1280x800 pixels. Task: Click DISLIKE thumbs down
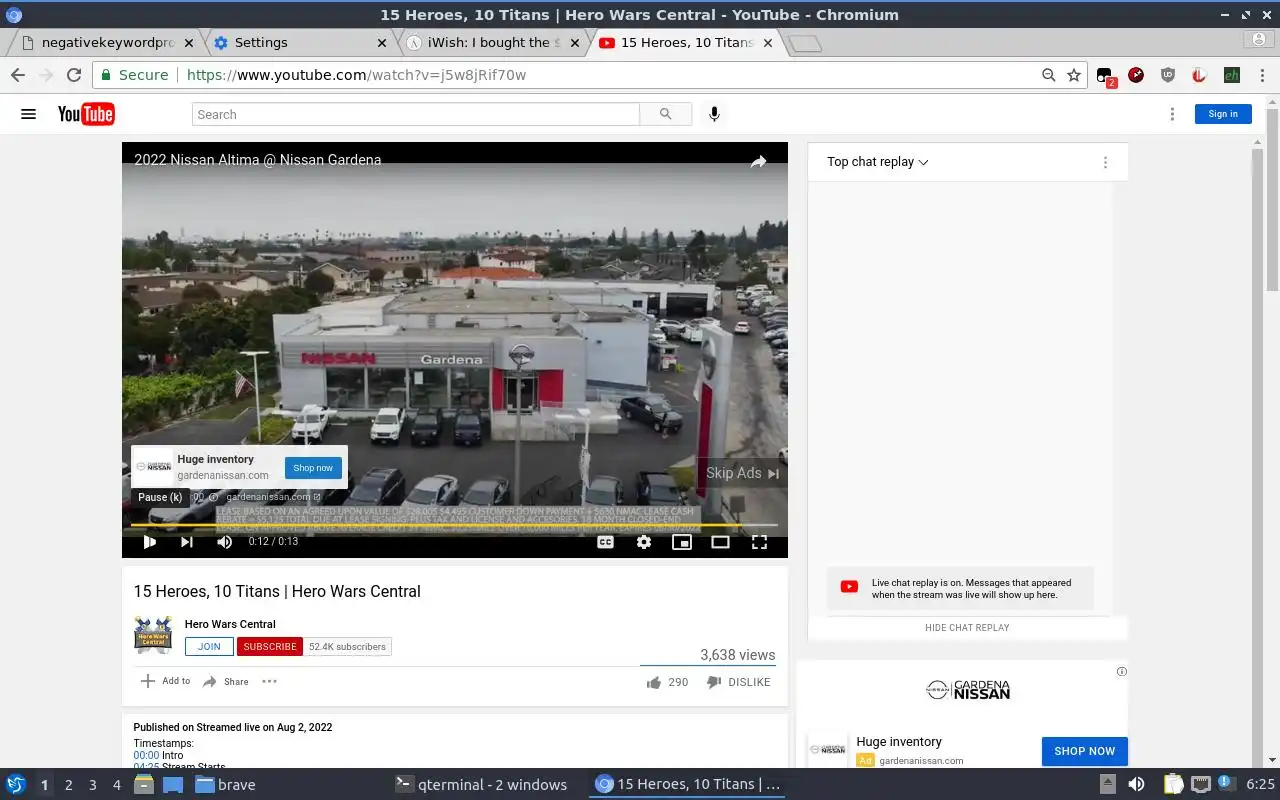(x=738, y=682)
